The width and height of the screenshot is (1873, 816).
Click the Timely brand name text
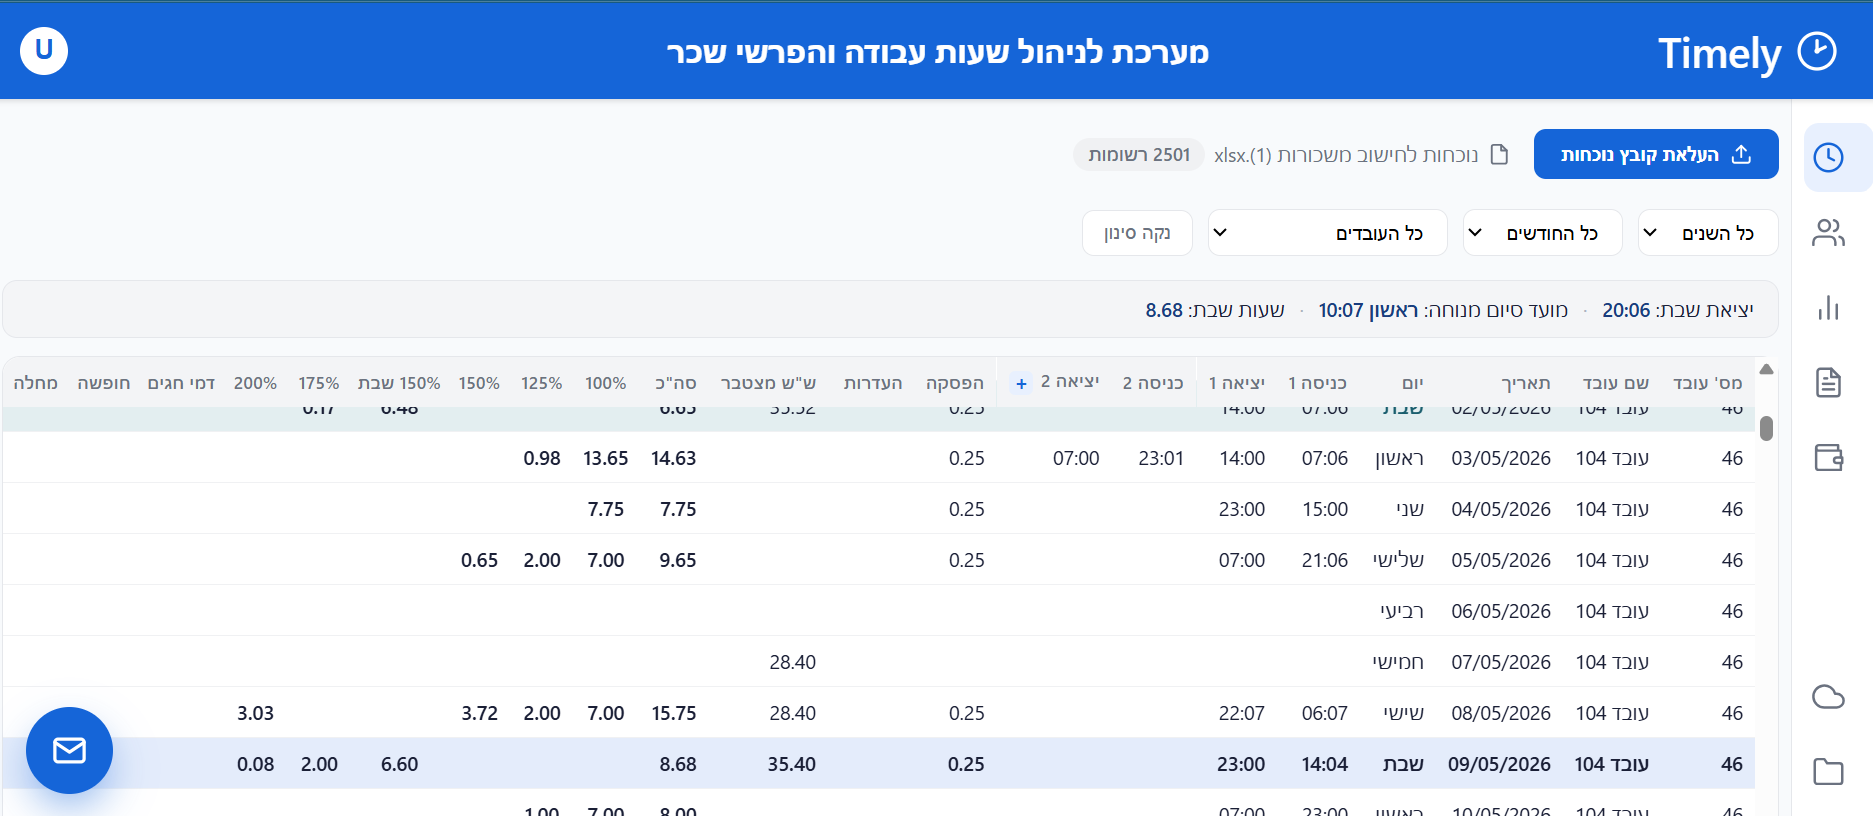pos(1720,53)
